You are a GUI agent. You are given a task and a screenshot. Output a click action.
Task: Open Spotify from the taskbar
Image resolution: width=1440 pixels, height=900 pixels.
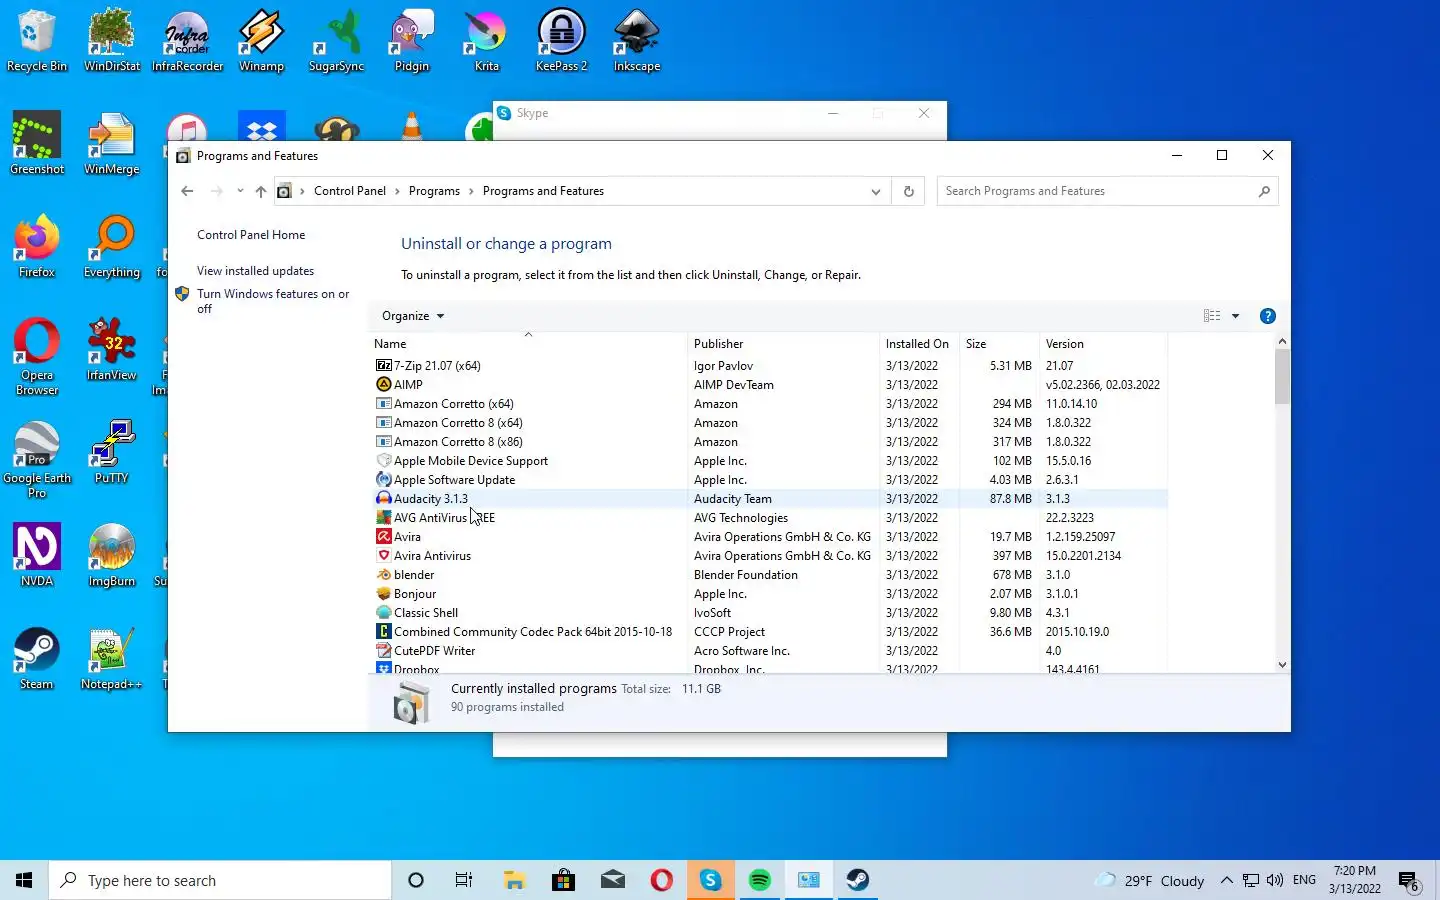760,880
